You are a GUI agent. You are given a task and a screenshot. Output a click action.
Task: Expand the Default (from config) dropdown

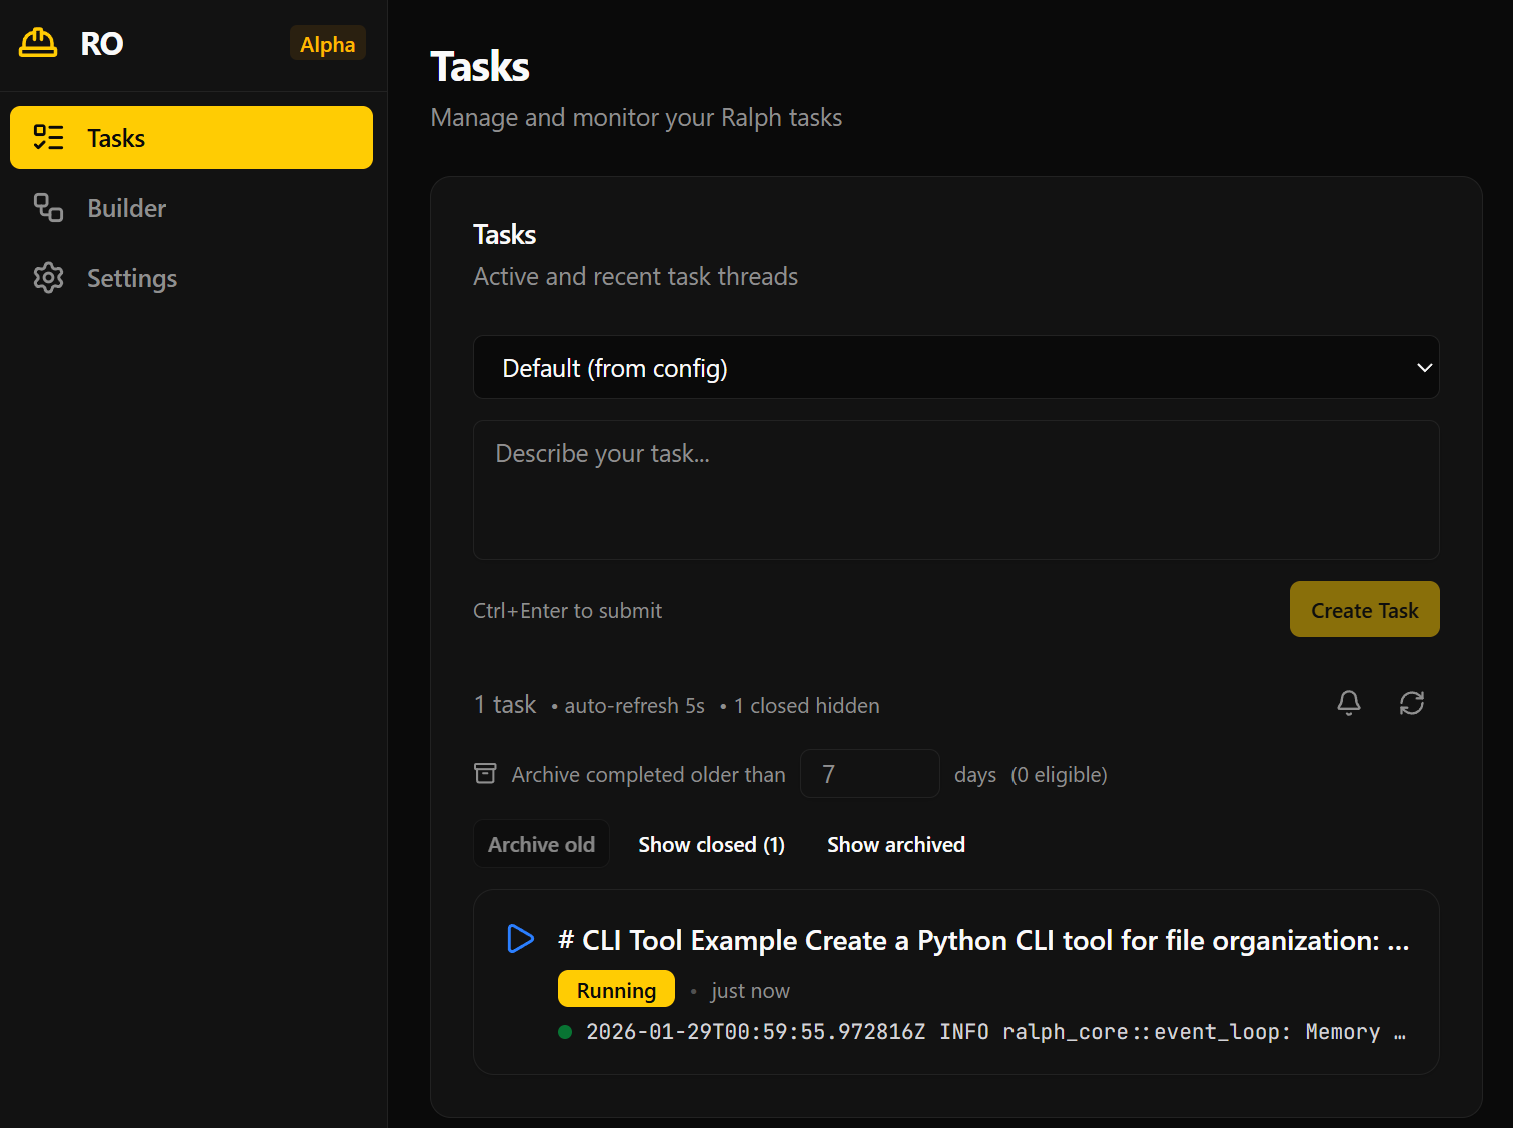[955, 368]
